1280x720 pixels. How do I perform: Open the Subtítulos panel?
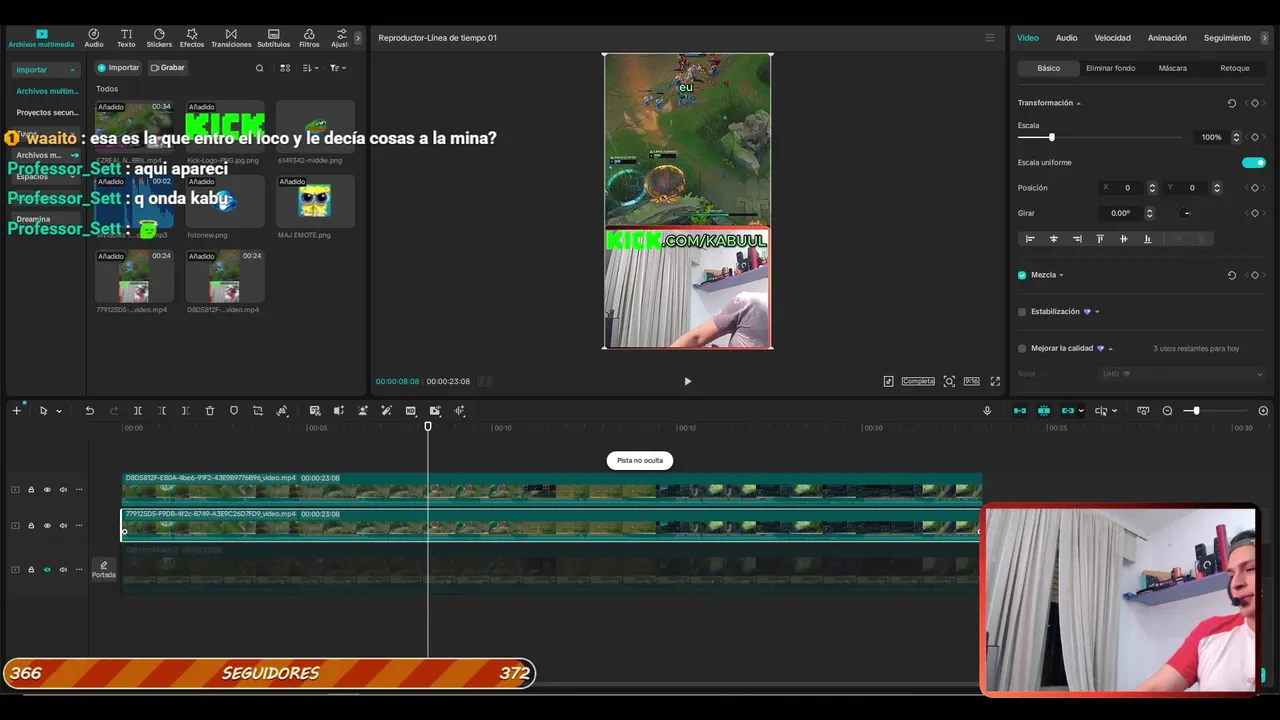click(273, 38)
